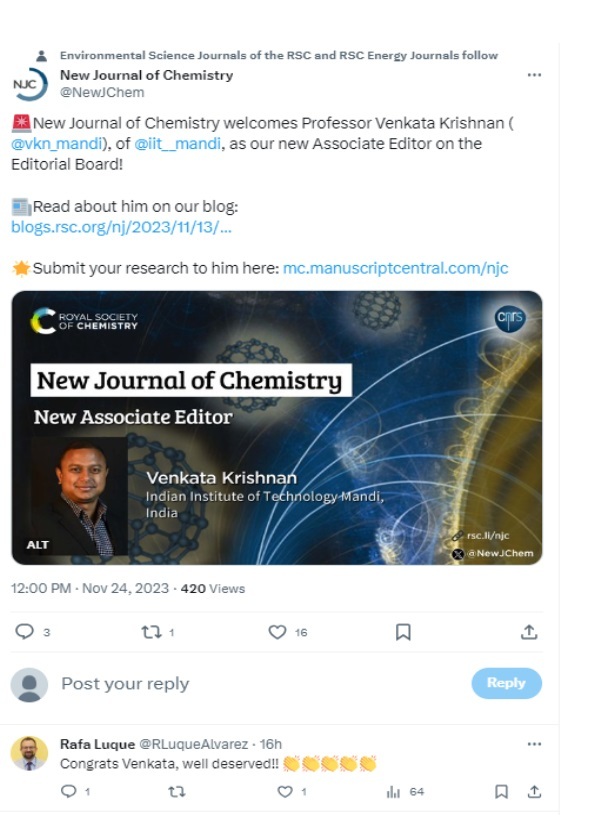
Task: Open more options on Rafa Luque's reply
Action: (x=534, y=744)
